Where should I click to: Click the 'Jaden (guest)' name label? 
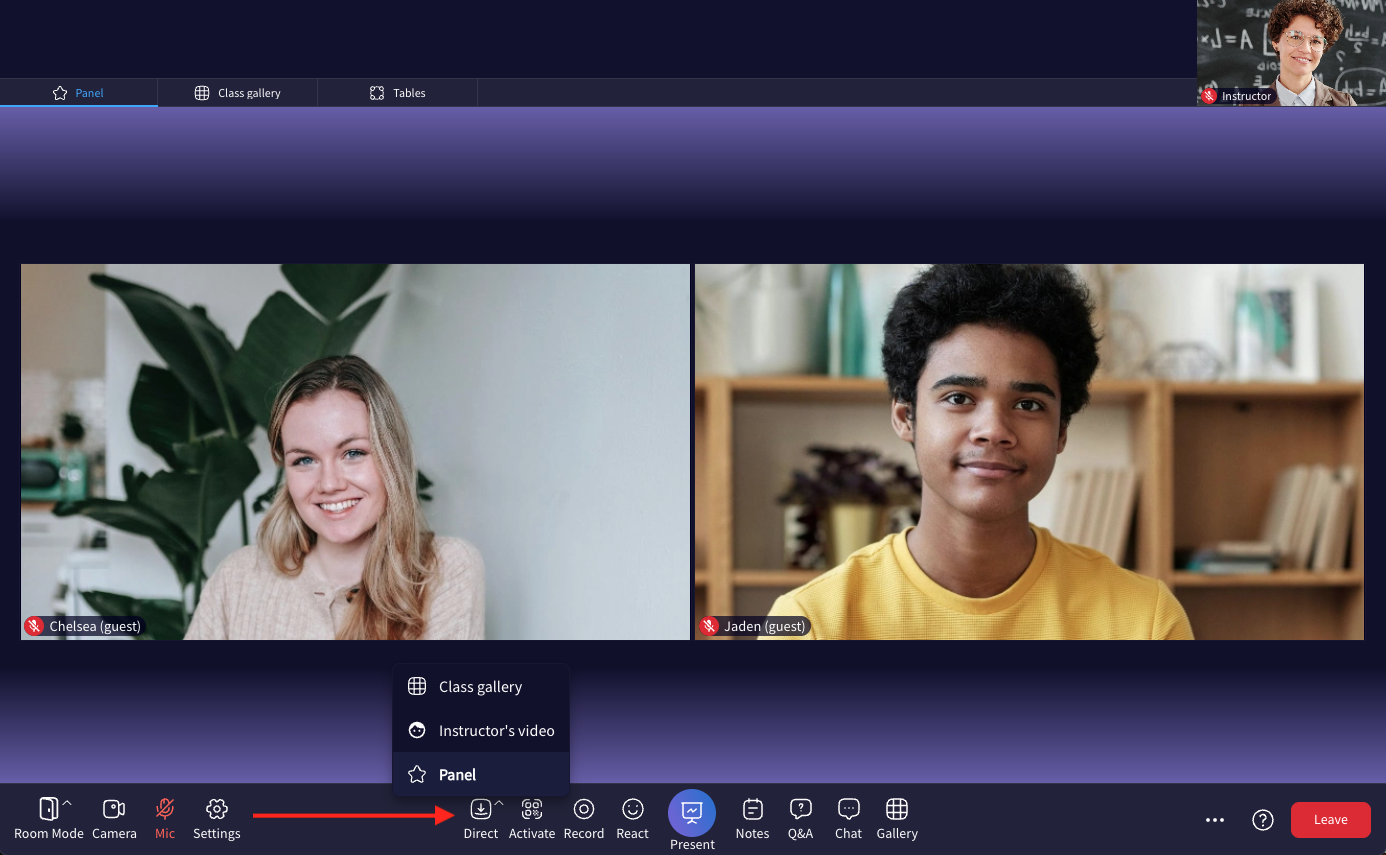click(765, 627)
